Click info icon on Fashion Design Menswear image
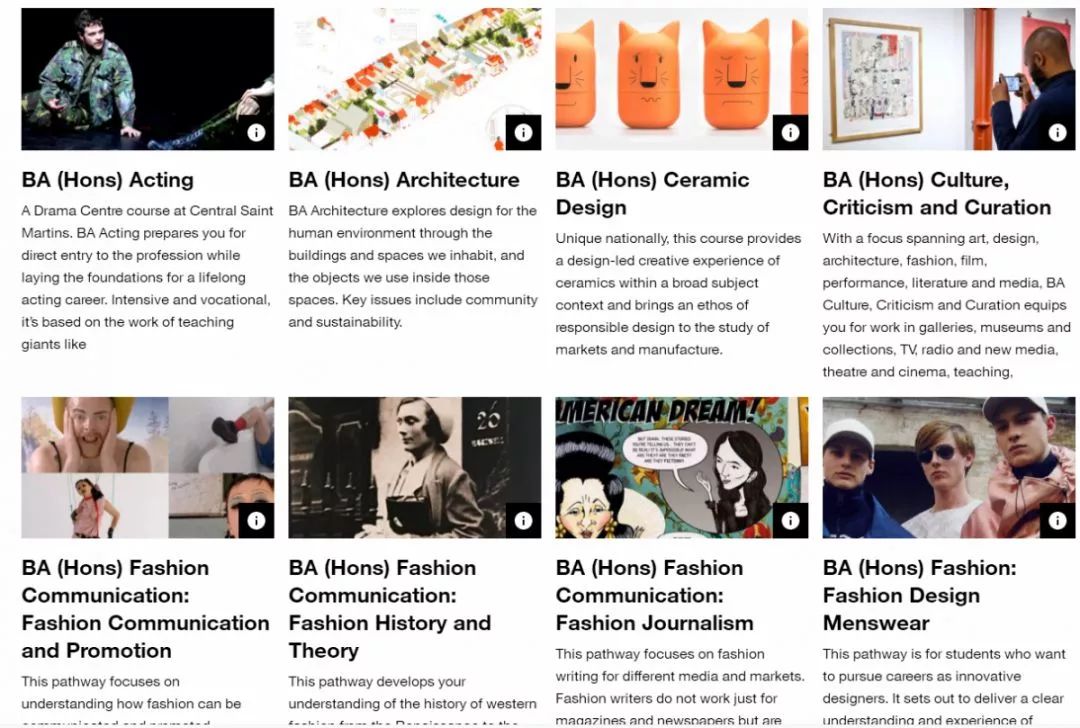The width and height of the screenshot is (1080, 728). point(1057,521)
